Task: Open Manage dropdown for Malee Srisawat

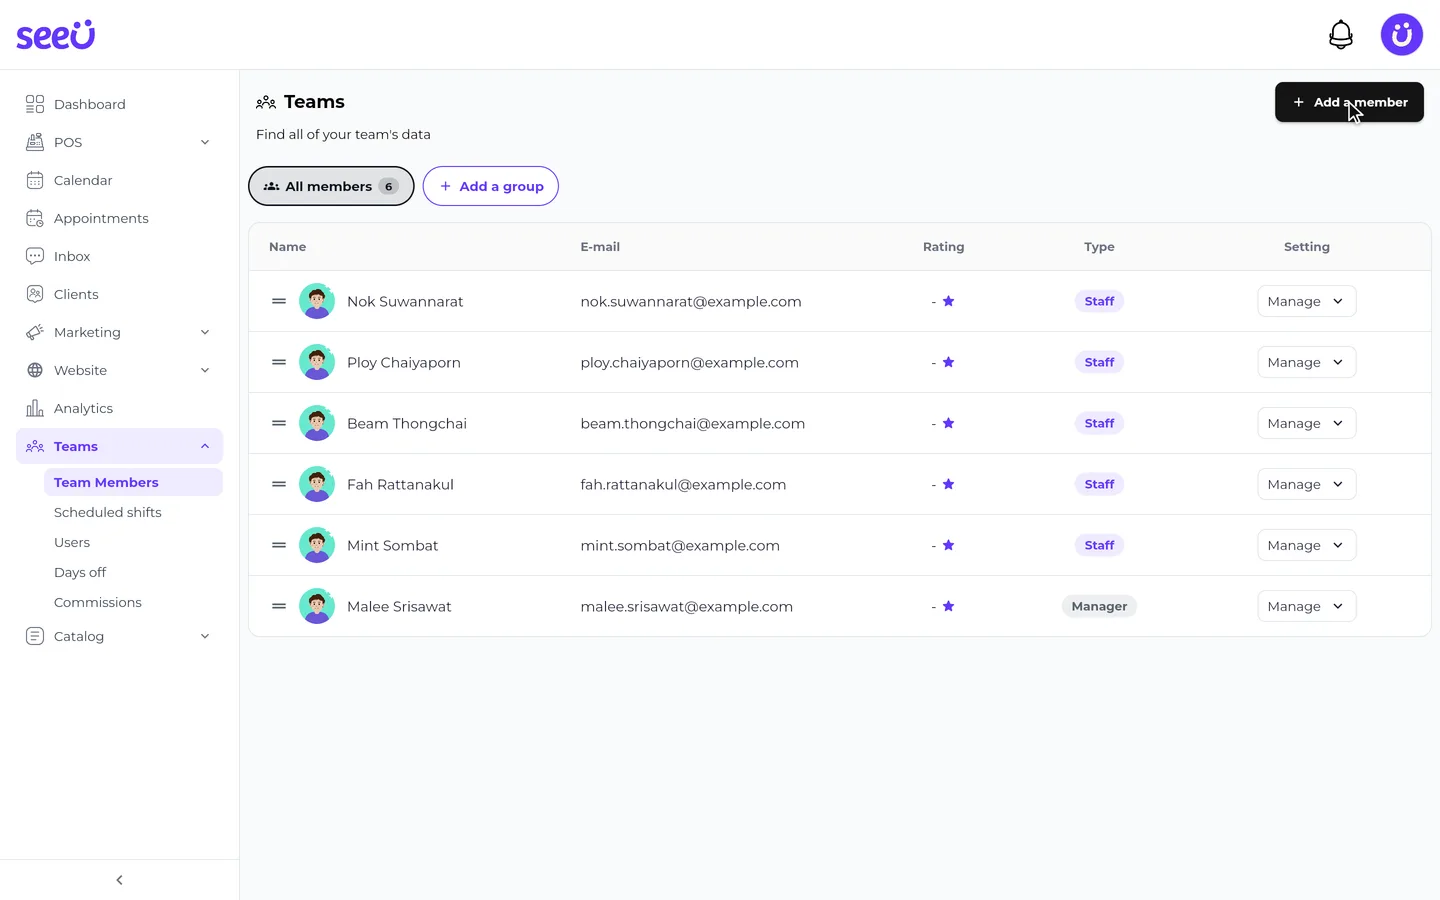Action: click(1306, 606)
